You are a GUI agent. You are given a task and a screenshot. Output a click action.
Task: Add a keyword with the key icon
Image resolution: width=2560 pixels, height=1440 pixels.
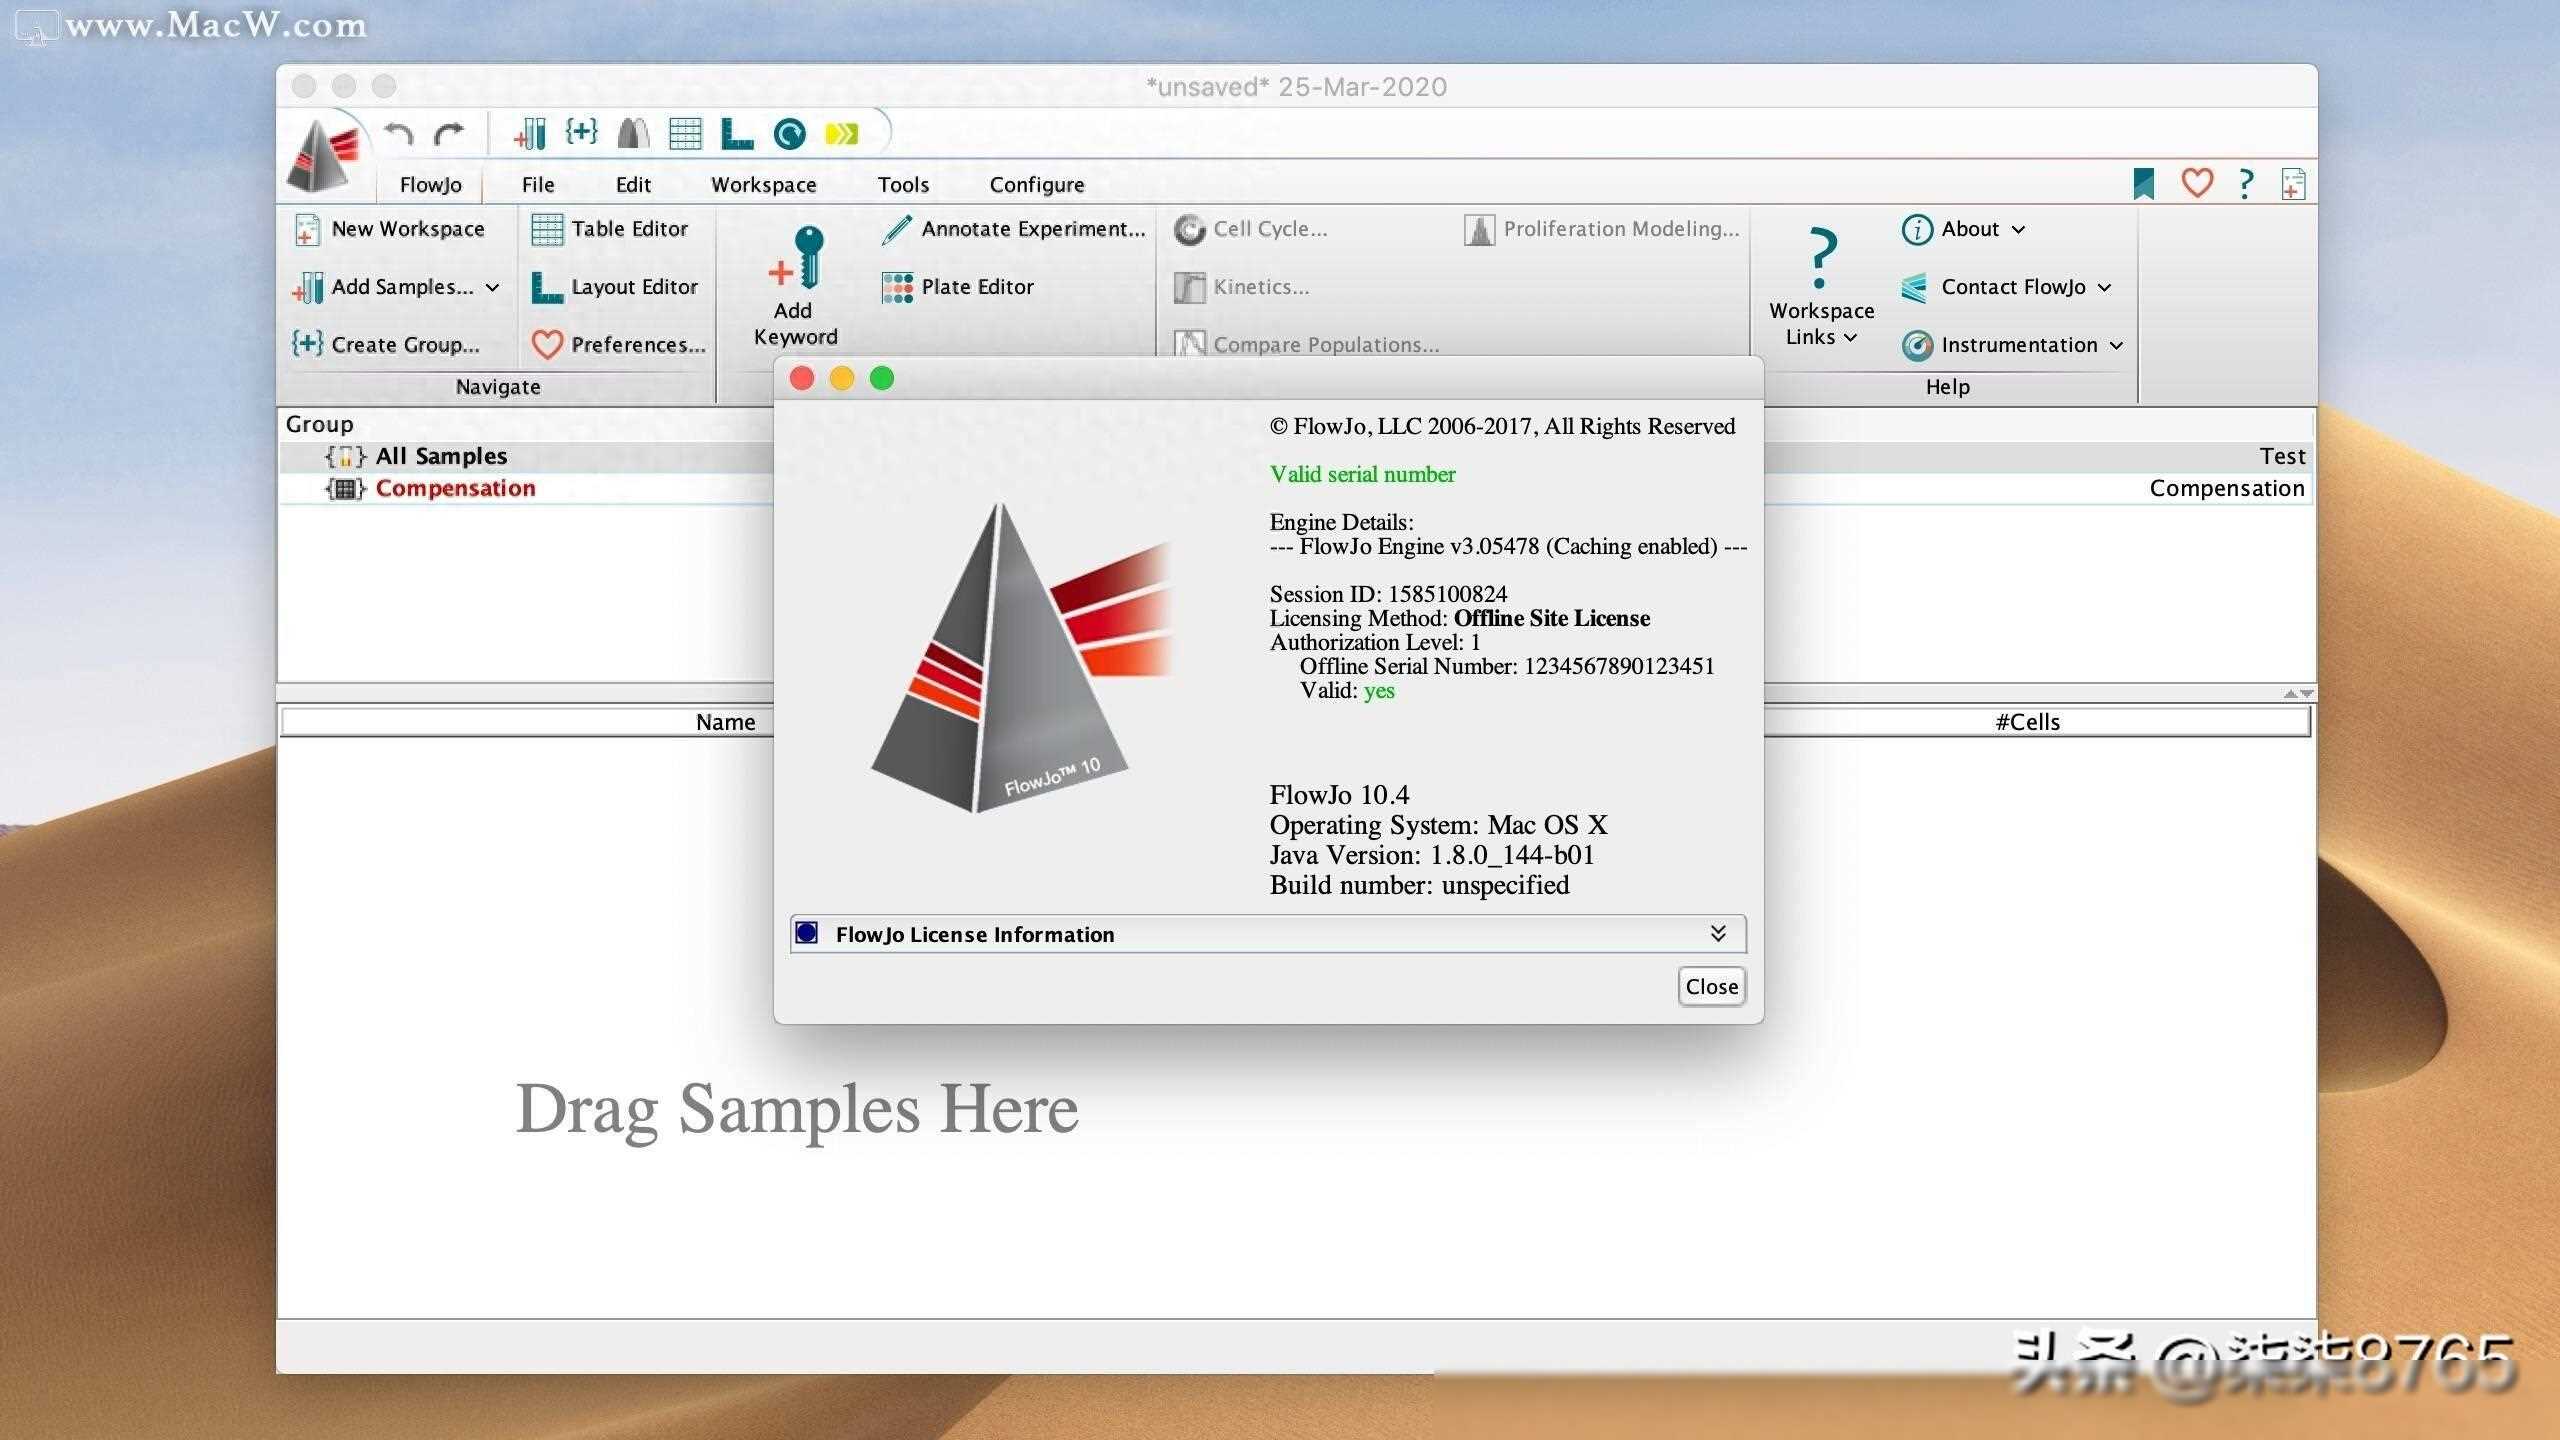pos(796,287)
